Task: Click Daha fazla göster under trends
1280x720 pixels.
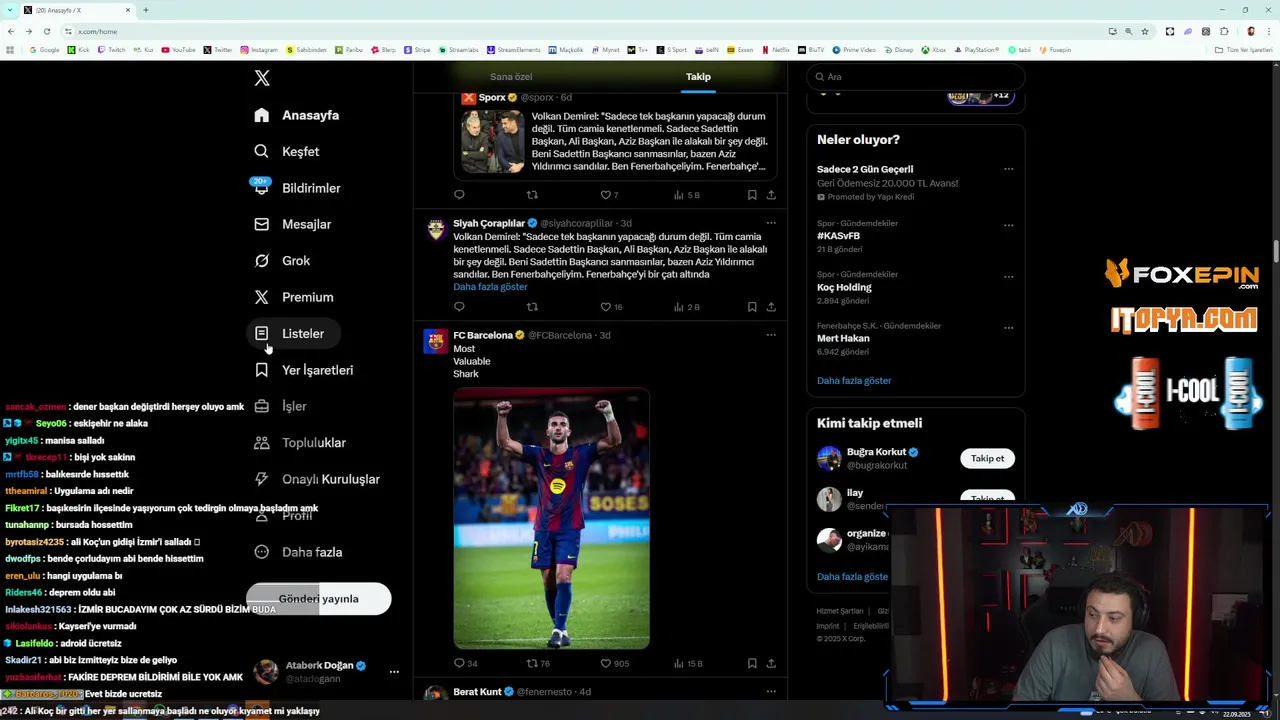Action: 854,381
